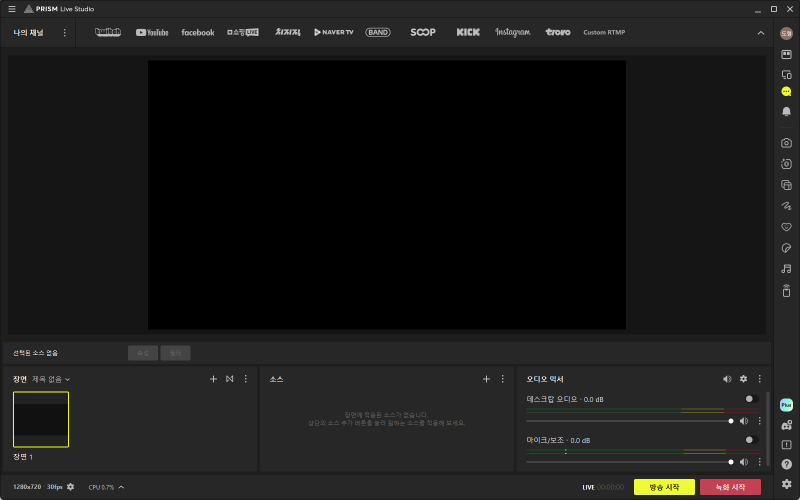Open the exclamation notice icon
The image size is (800, 500).
[786, 445]
